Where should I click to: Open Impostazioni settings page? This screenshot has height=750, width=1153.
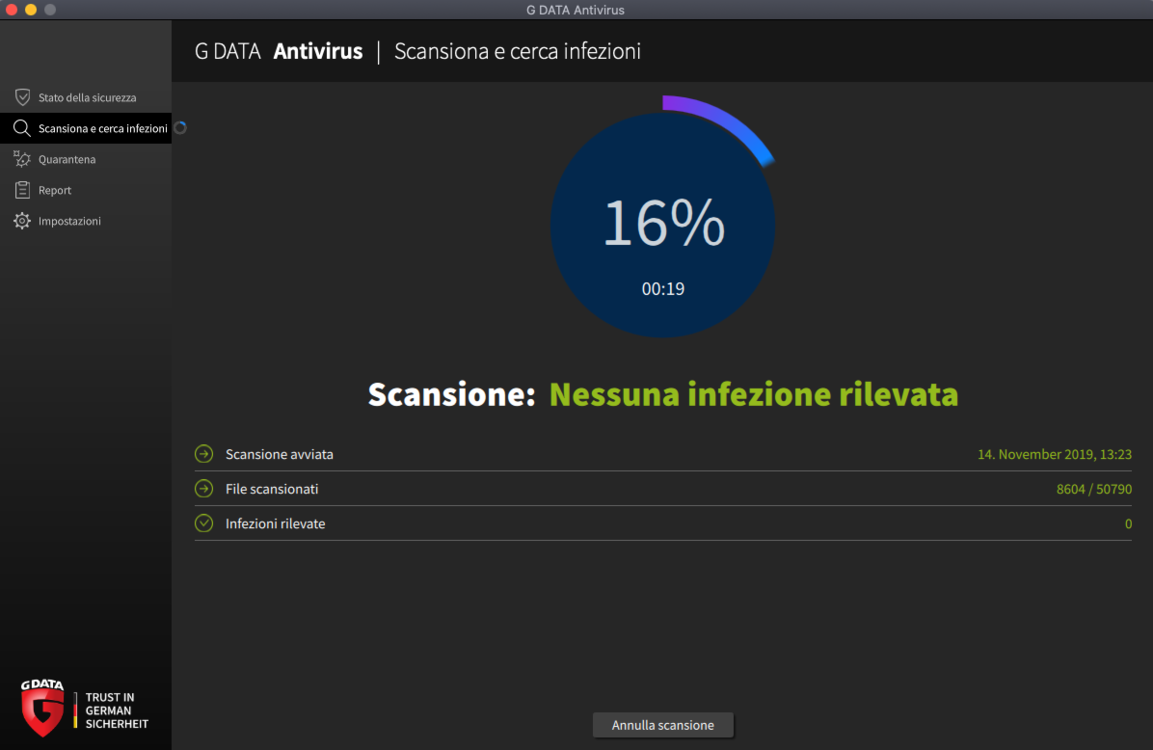(x=86, y=221)
